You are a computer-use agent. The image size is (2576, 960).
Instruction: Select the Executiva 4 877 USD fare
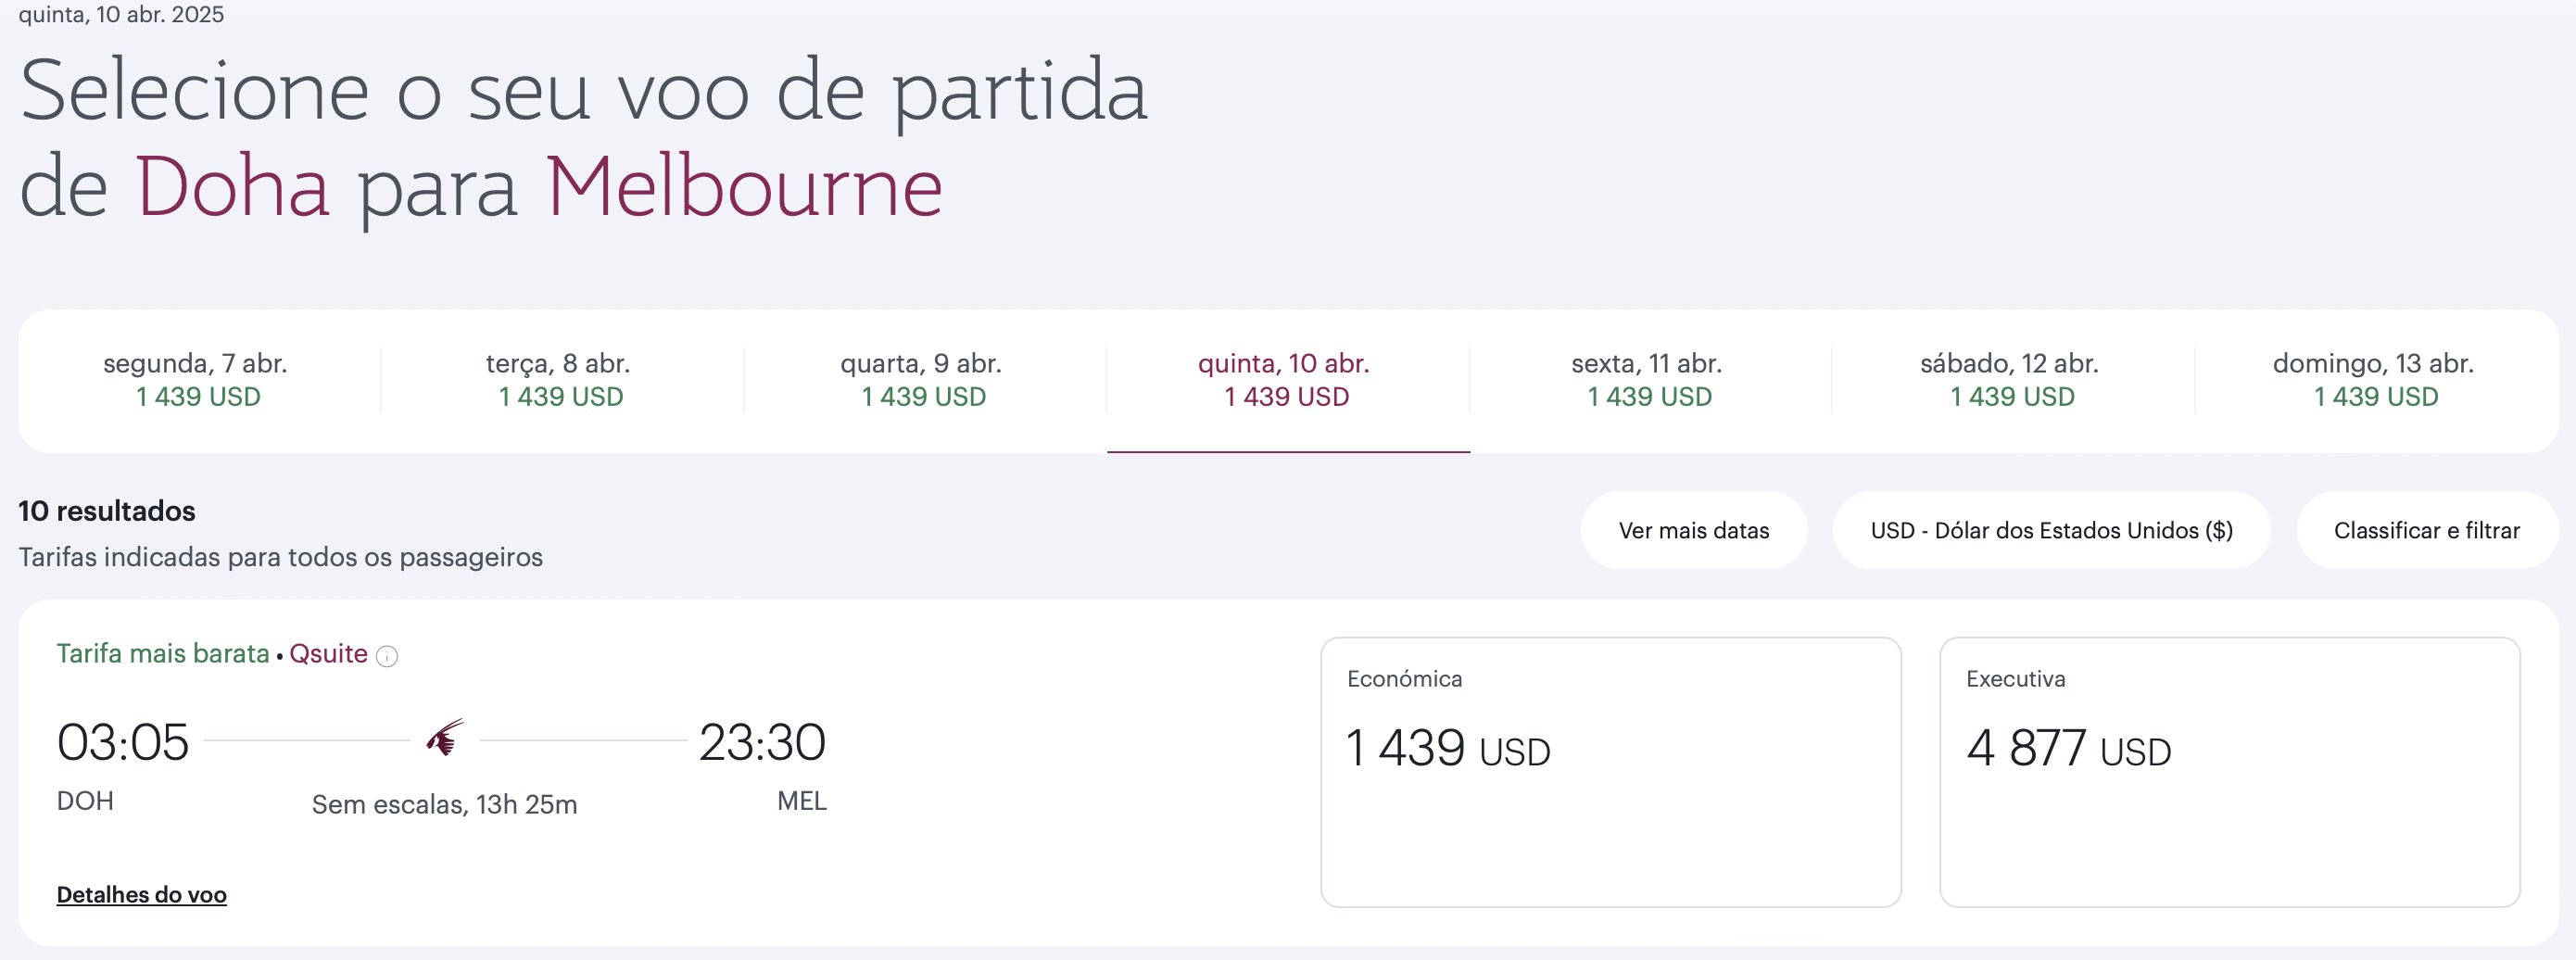click(2230, 772)
